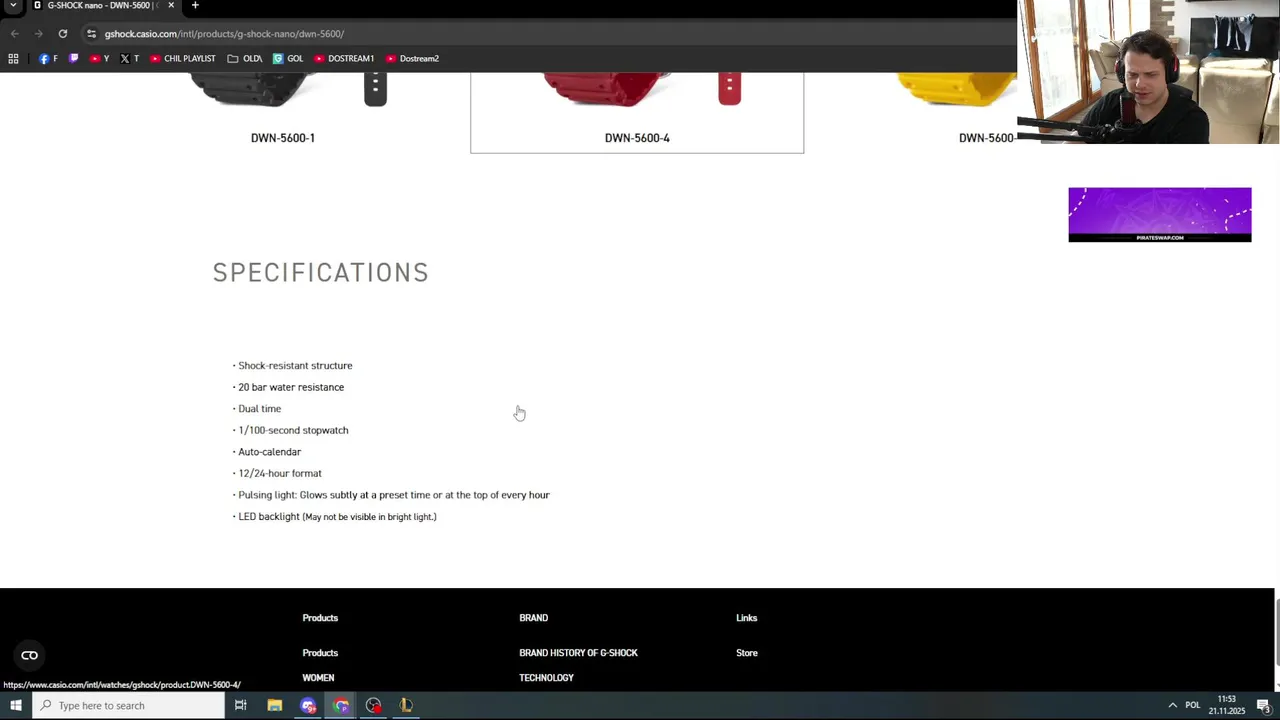Click the page vertical scrollbar thumb
Viewport: 1280px width, 720px height.
[x=1275, y=630]
